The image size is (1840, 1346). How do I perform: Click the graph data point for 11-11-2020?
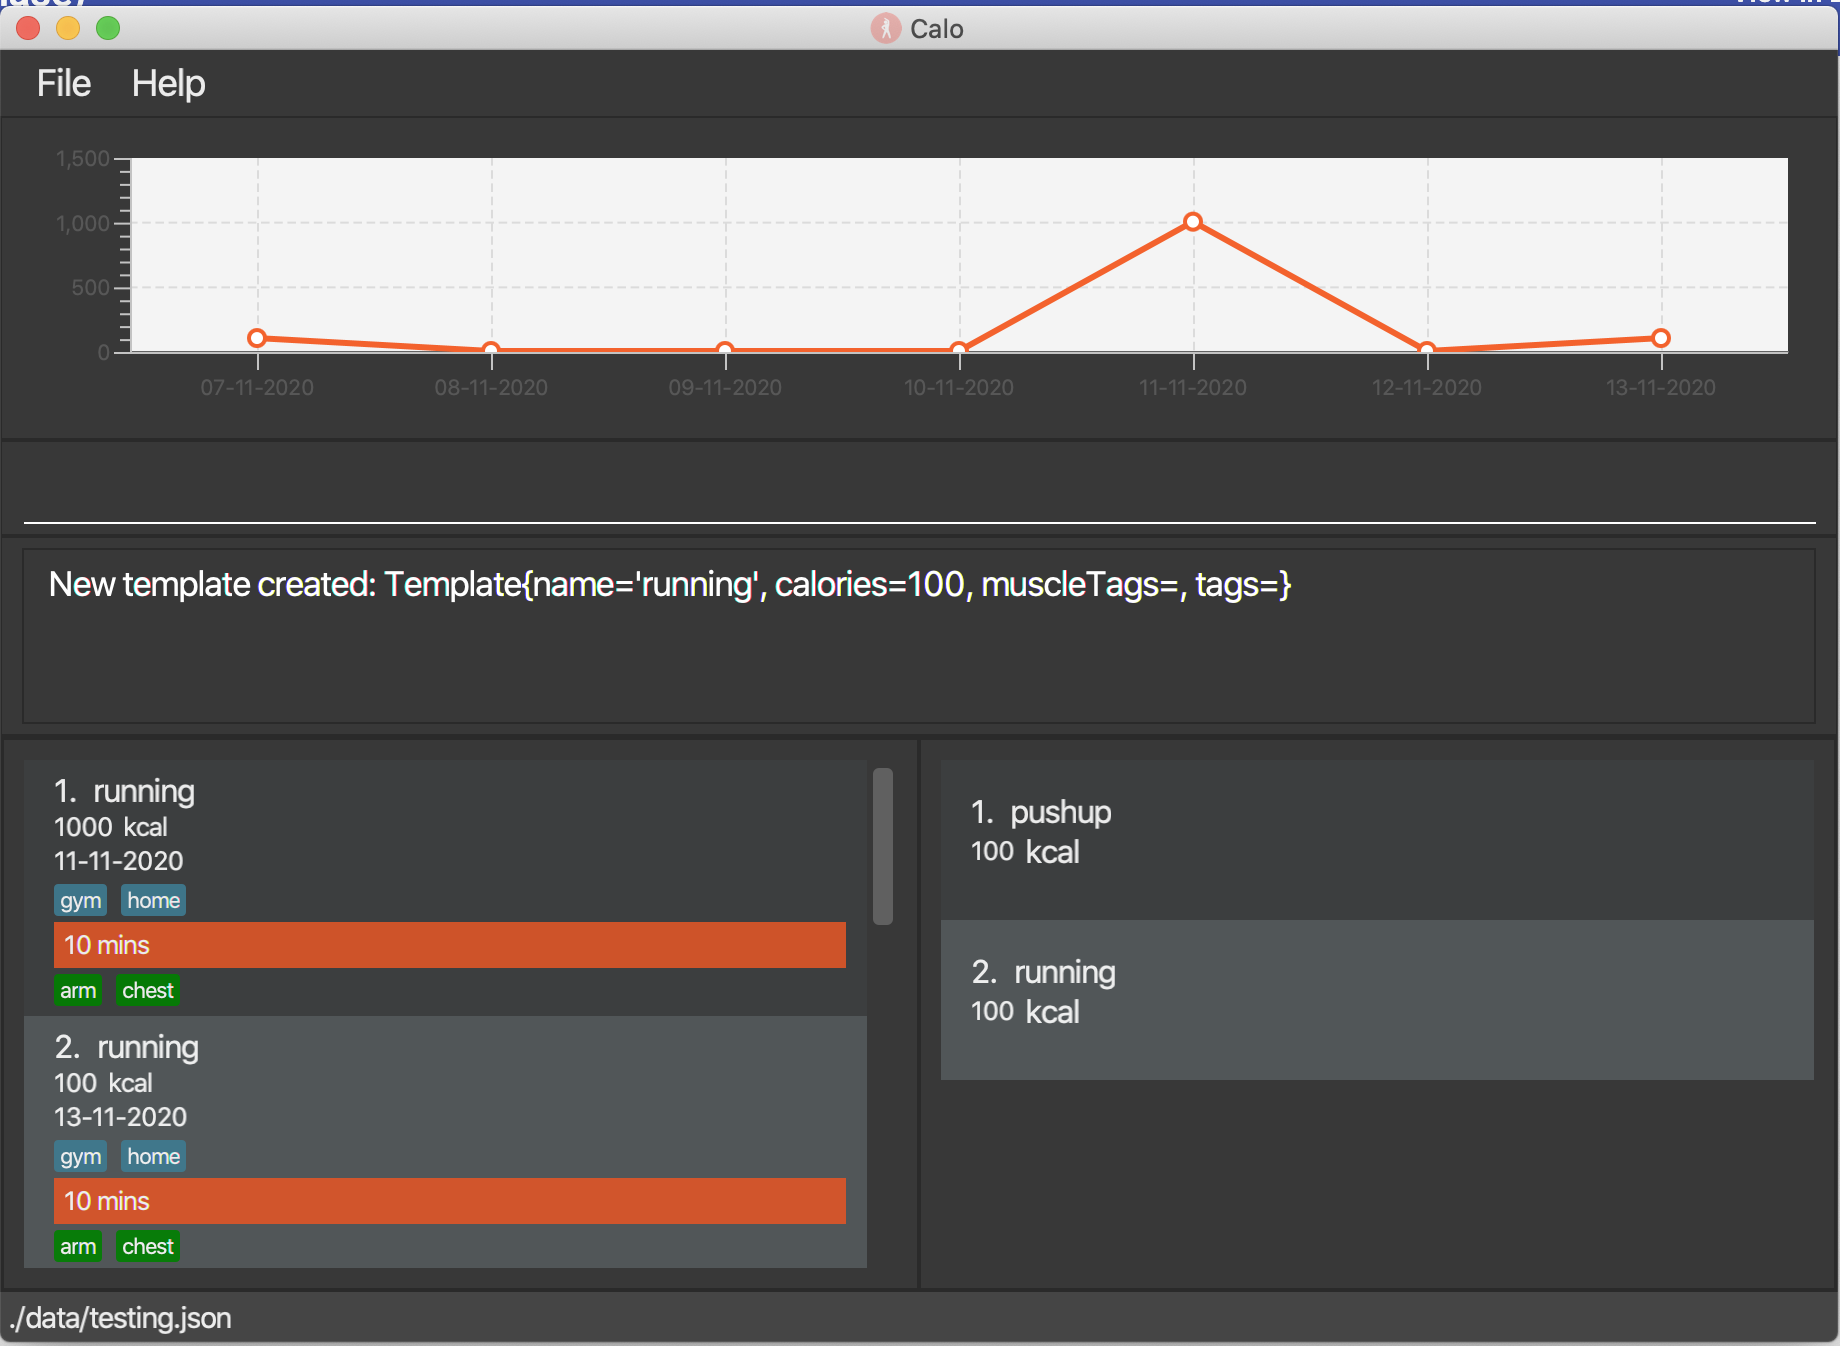click(1192, 222)
